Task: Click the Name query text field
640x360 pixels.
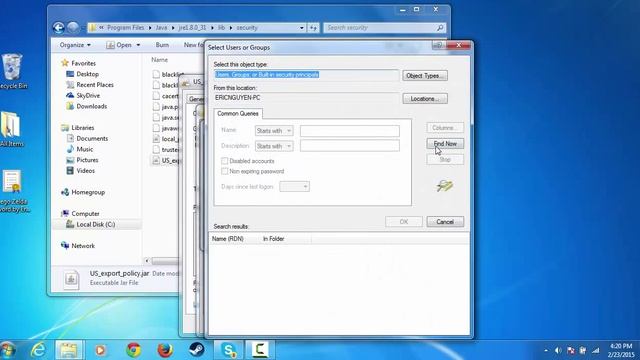Action: click(350, 131)
